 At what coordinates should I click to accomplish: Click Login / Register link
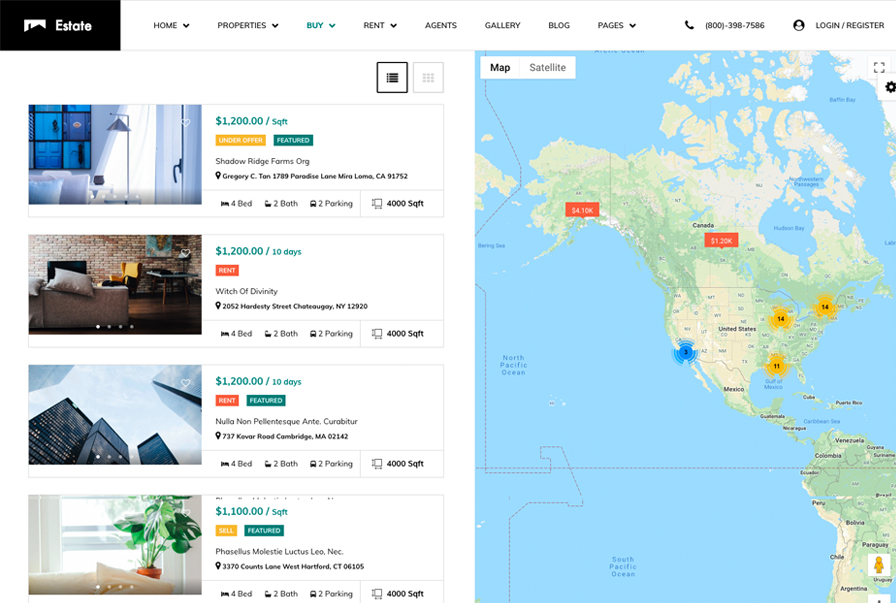coord(849,25)
